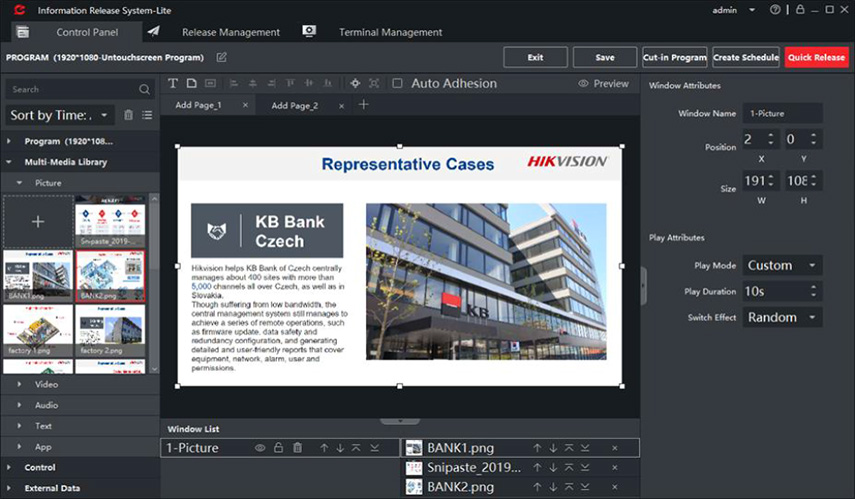Click the Exit button
Viewport: 855px width, 499px height.
click(535, 57)
